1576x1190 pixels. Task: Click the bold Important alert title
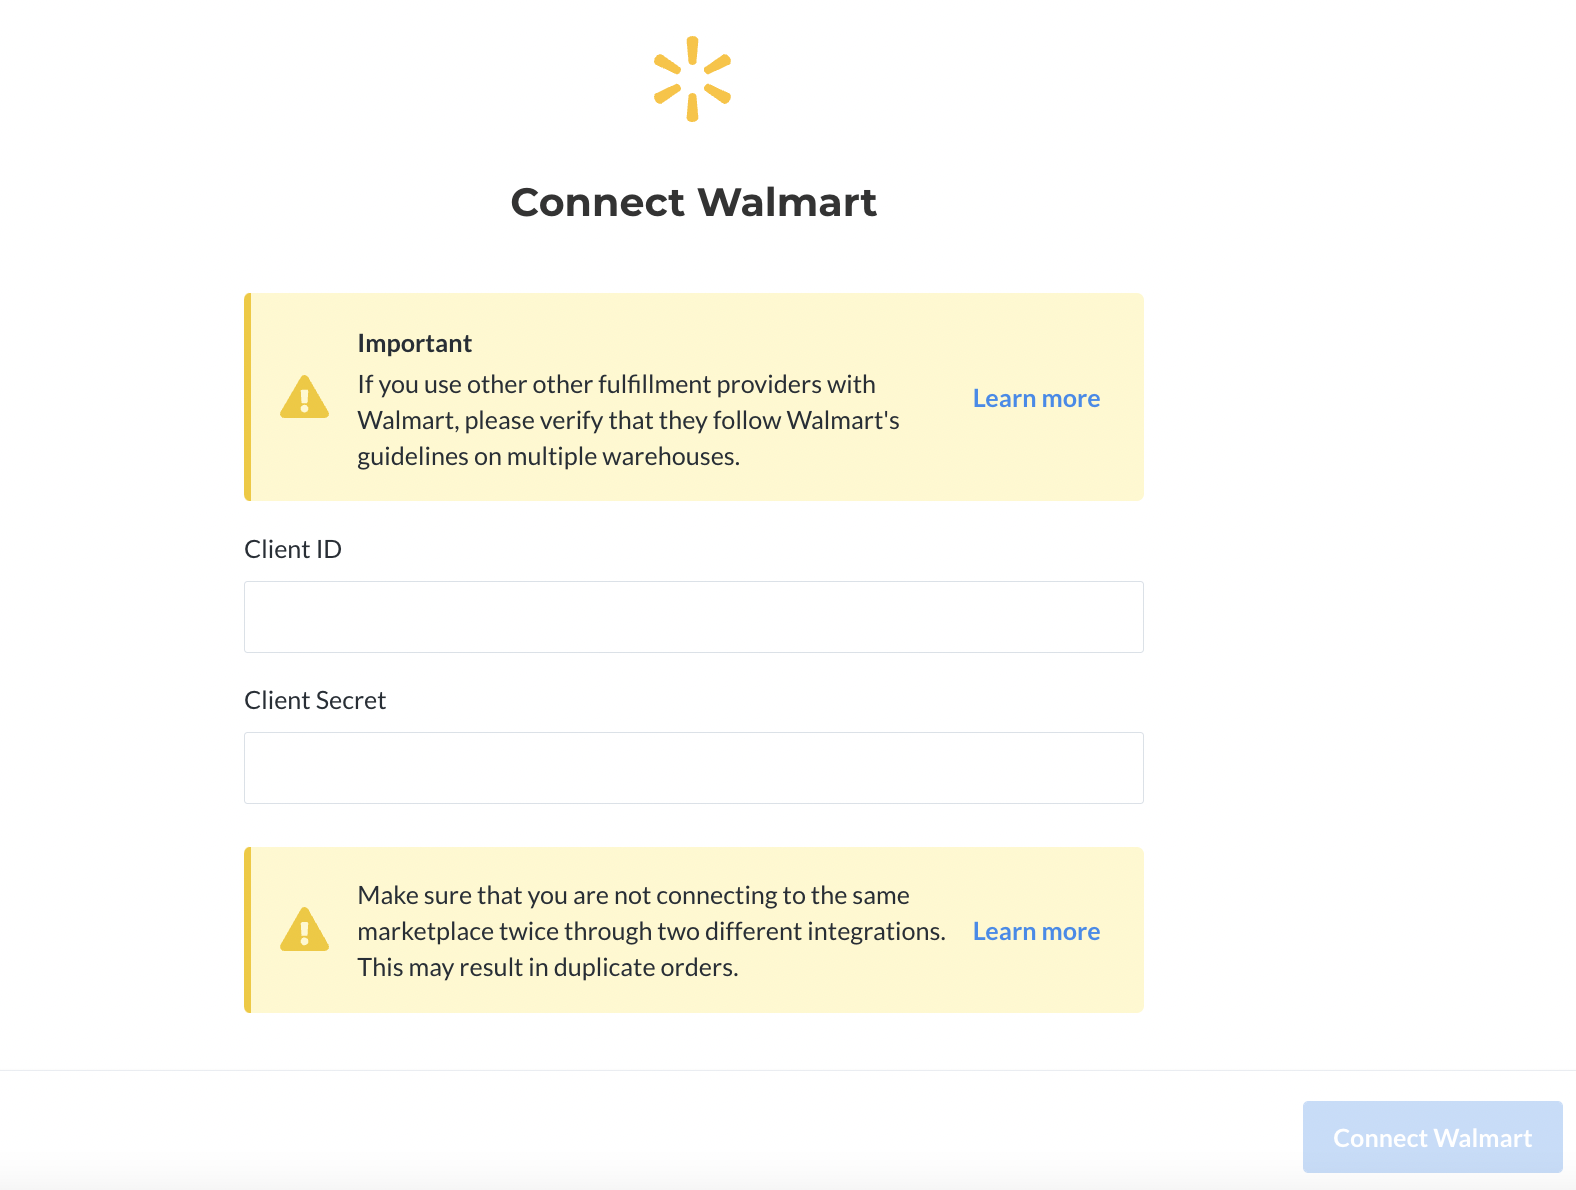[415, 343]
